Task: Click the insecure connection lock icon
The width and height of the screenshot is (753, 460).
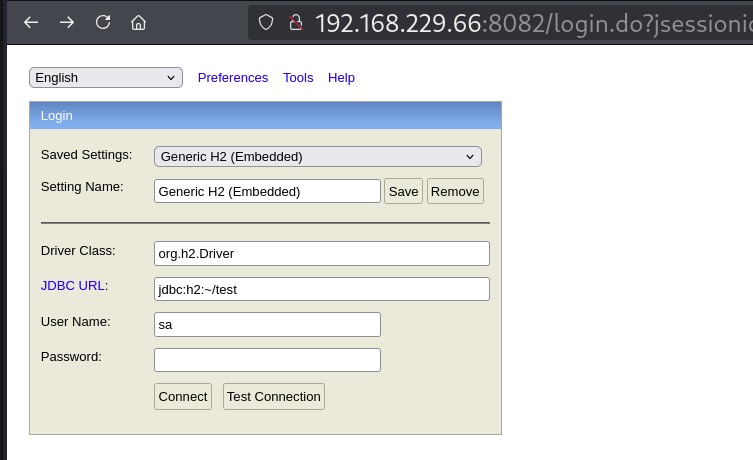Action: [x=294, y=22]
